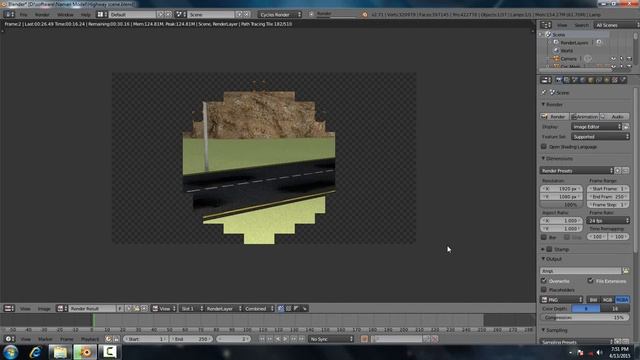Toggle Camera renderability icon in outliner
The image size is (640, 360).
click(629, 59)
